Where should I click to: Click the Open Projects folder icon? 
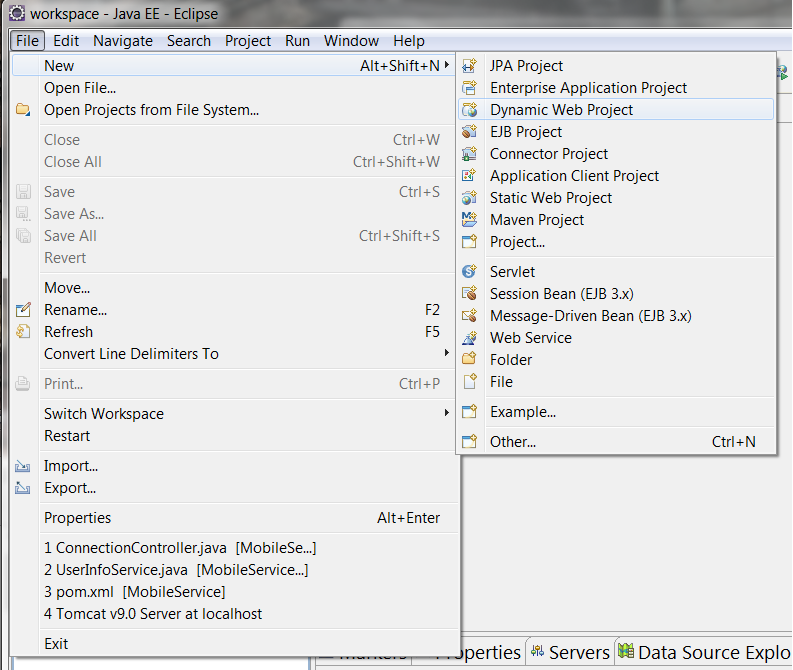click(x=23, y=110)
